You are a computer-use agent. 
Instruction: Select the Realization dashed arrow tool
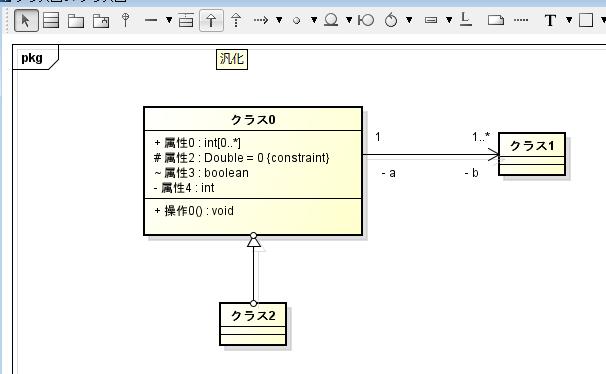coord(236,20)
